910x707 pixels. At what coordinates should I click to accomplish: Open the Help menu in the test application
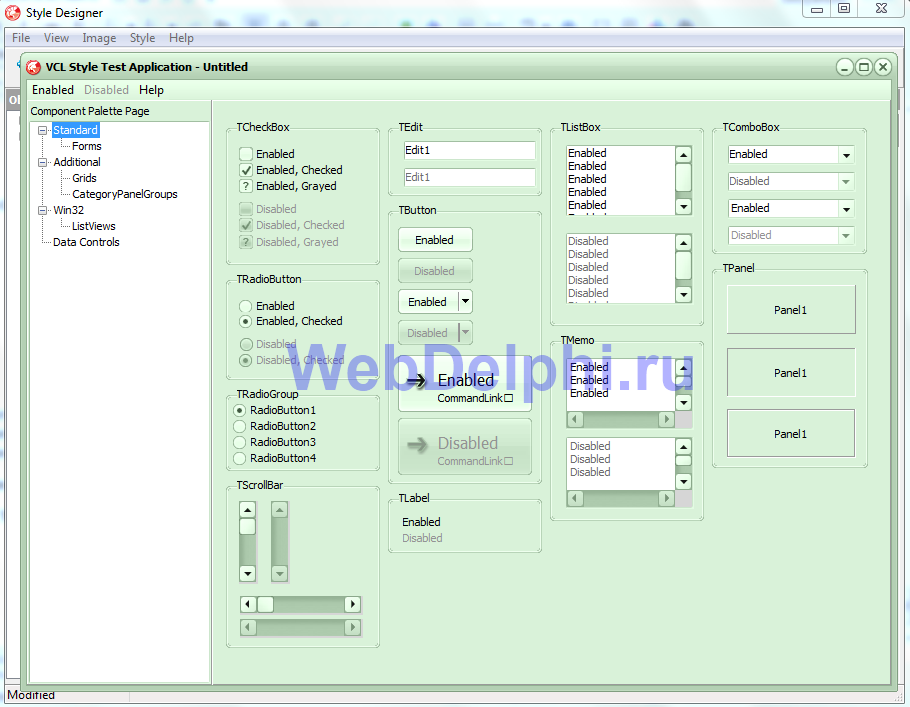151,90
